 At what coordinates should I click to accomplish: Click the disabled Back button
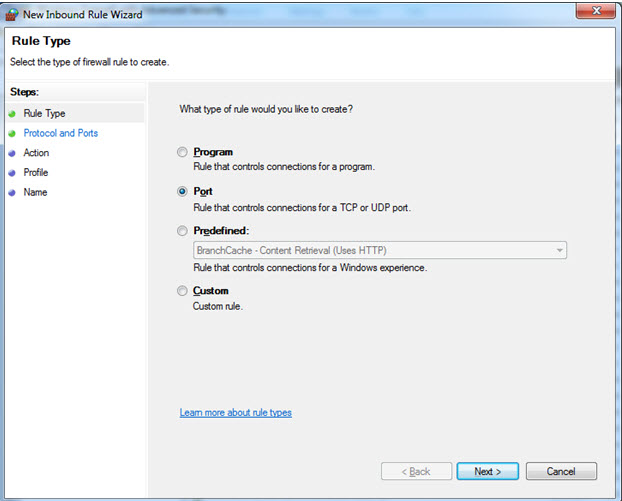point(417,471)
